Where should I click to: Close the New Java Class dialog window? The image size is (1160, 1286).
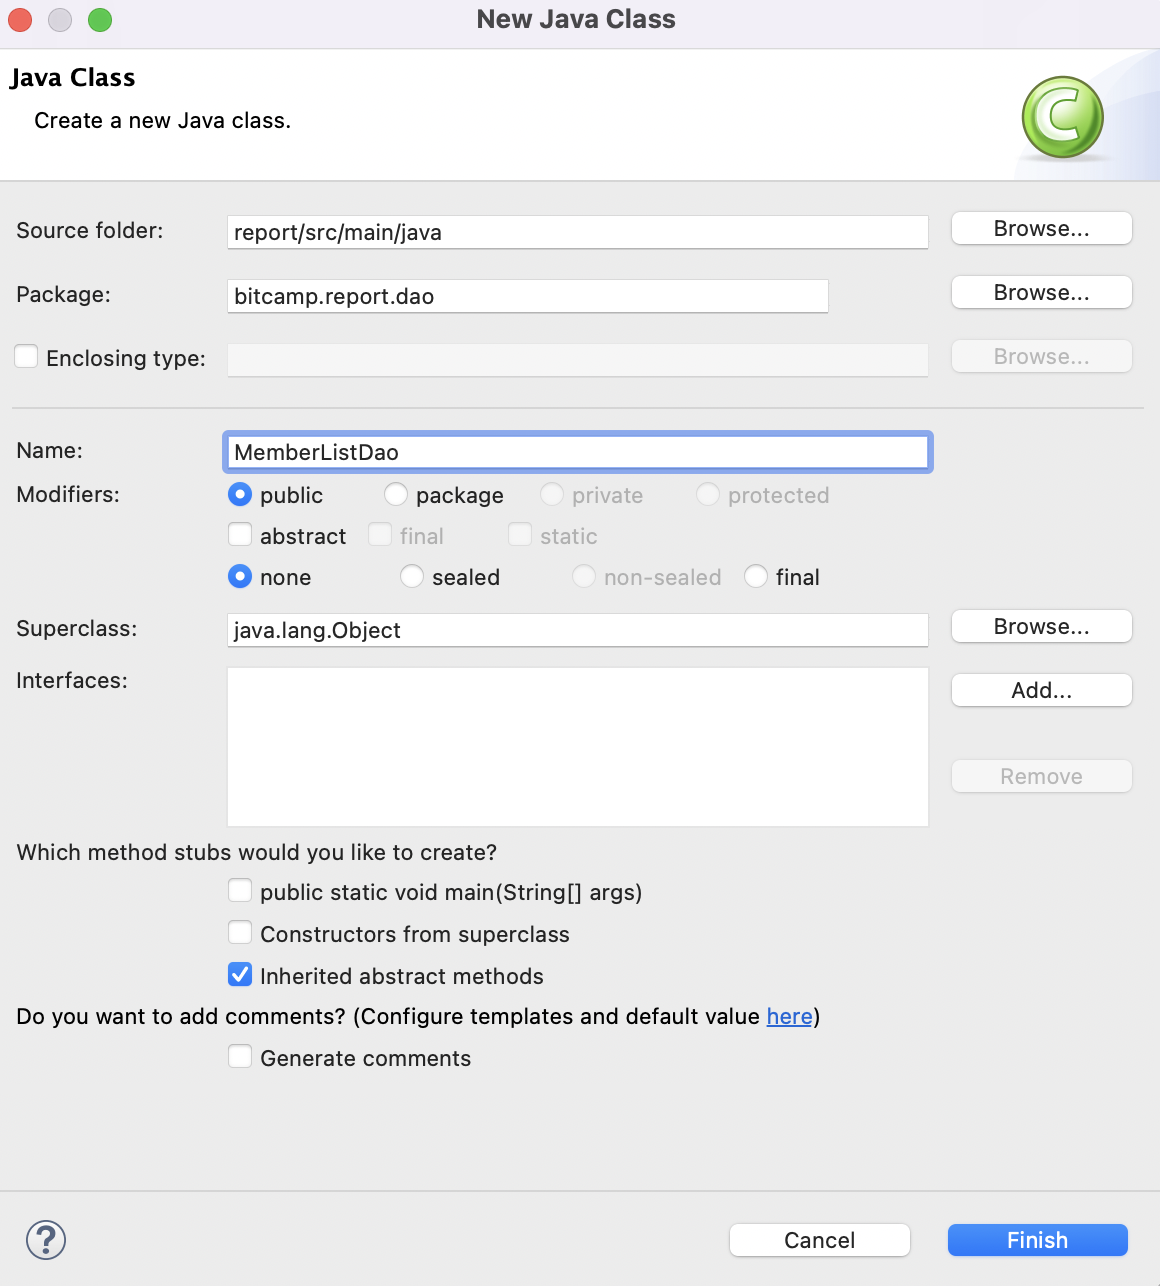click(20, 20)
